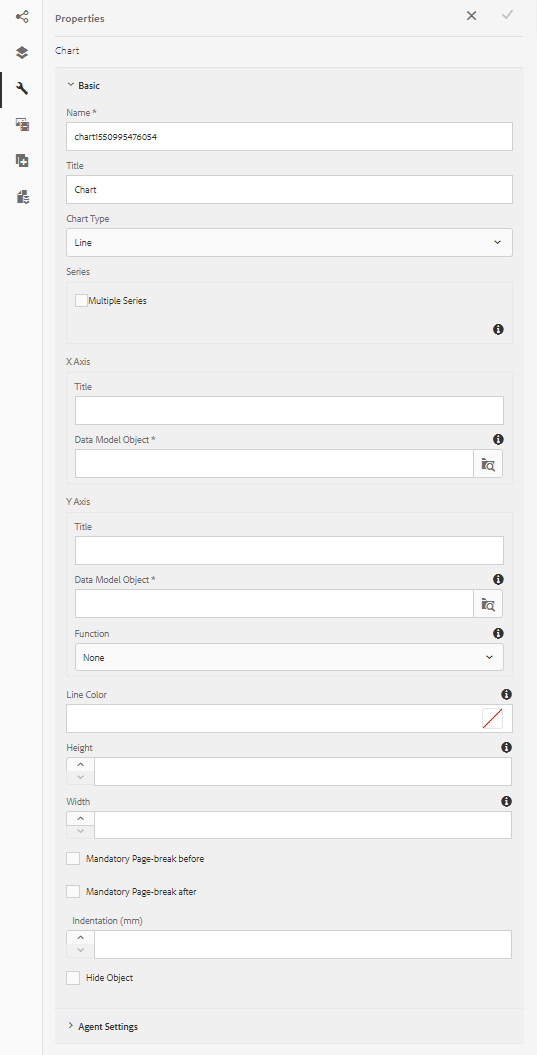Browse Y Axis Data Model Object
The height and width of the screenshot is (1055, 537).
[488, 604]
